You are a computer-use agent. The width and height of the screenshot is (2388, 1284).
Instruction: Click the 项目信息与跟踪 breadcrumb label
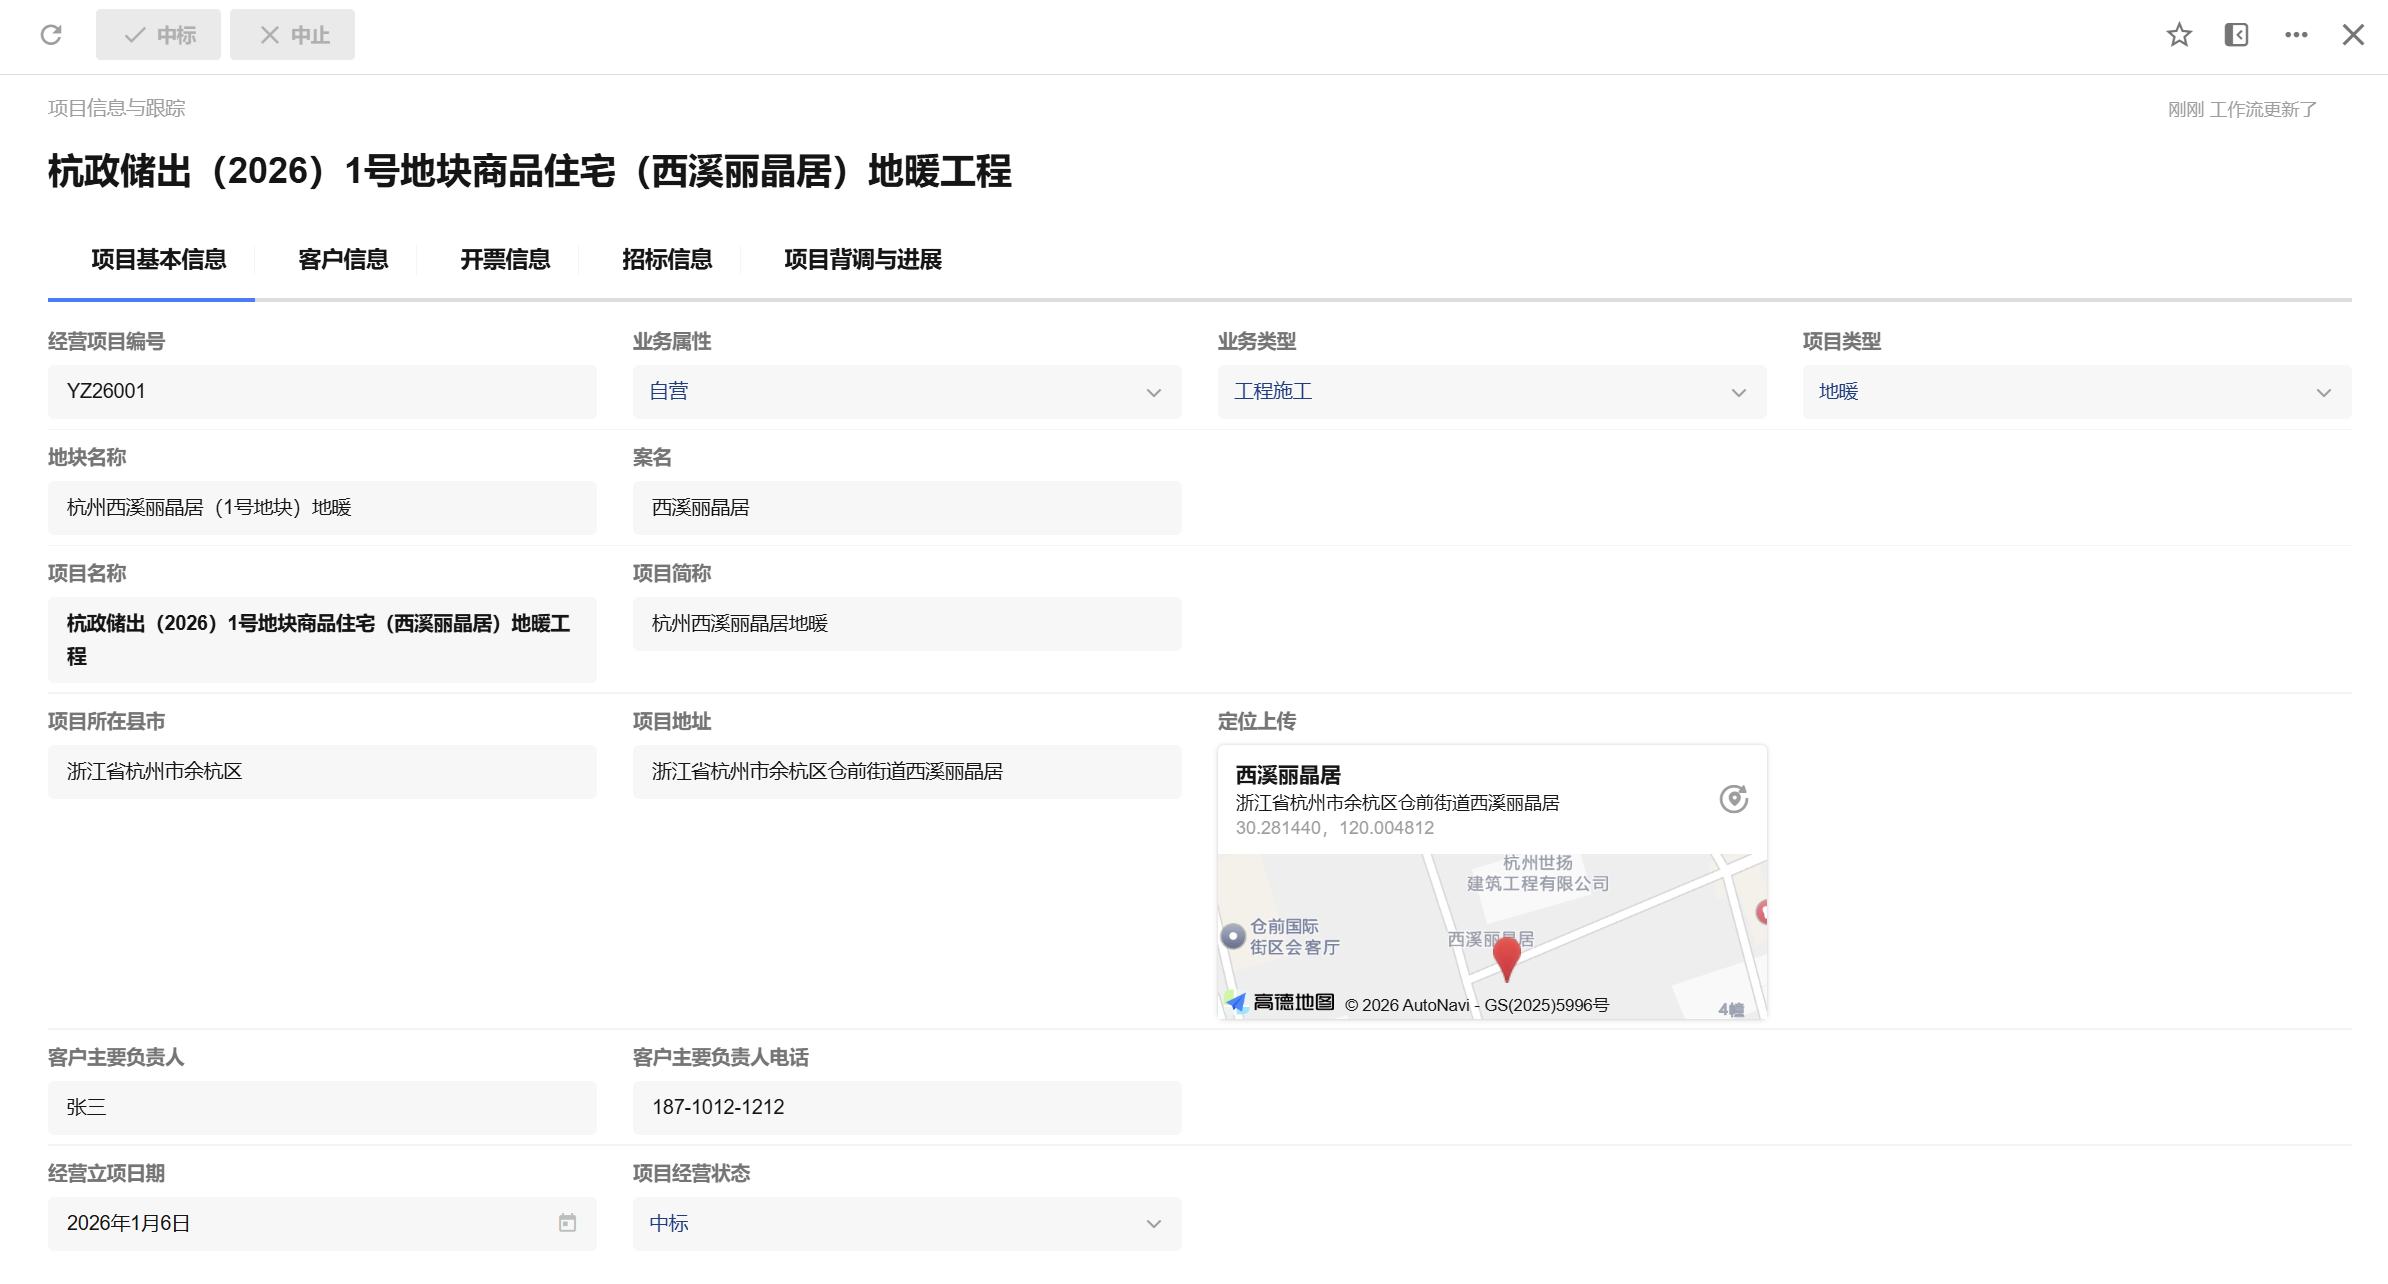click(x=116, y=107)
